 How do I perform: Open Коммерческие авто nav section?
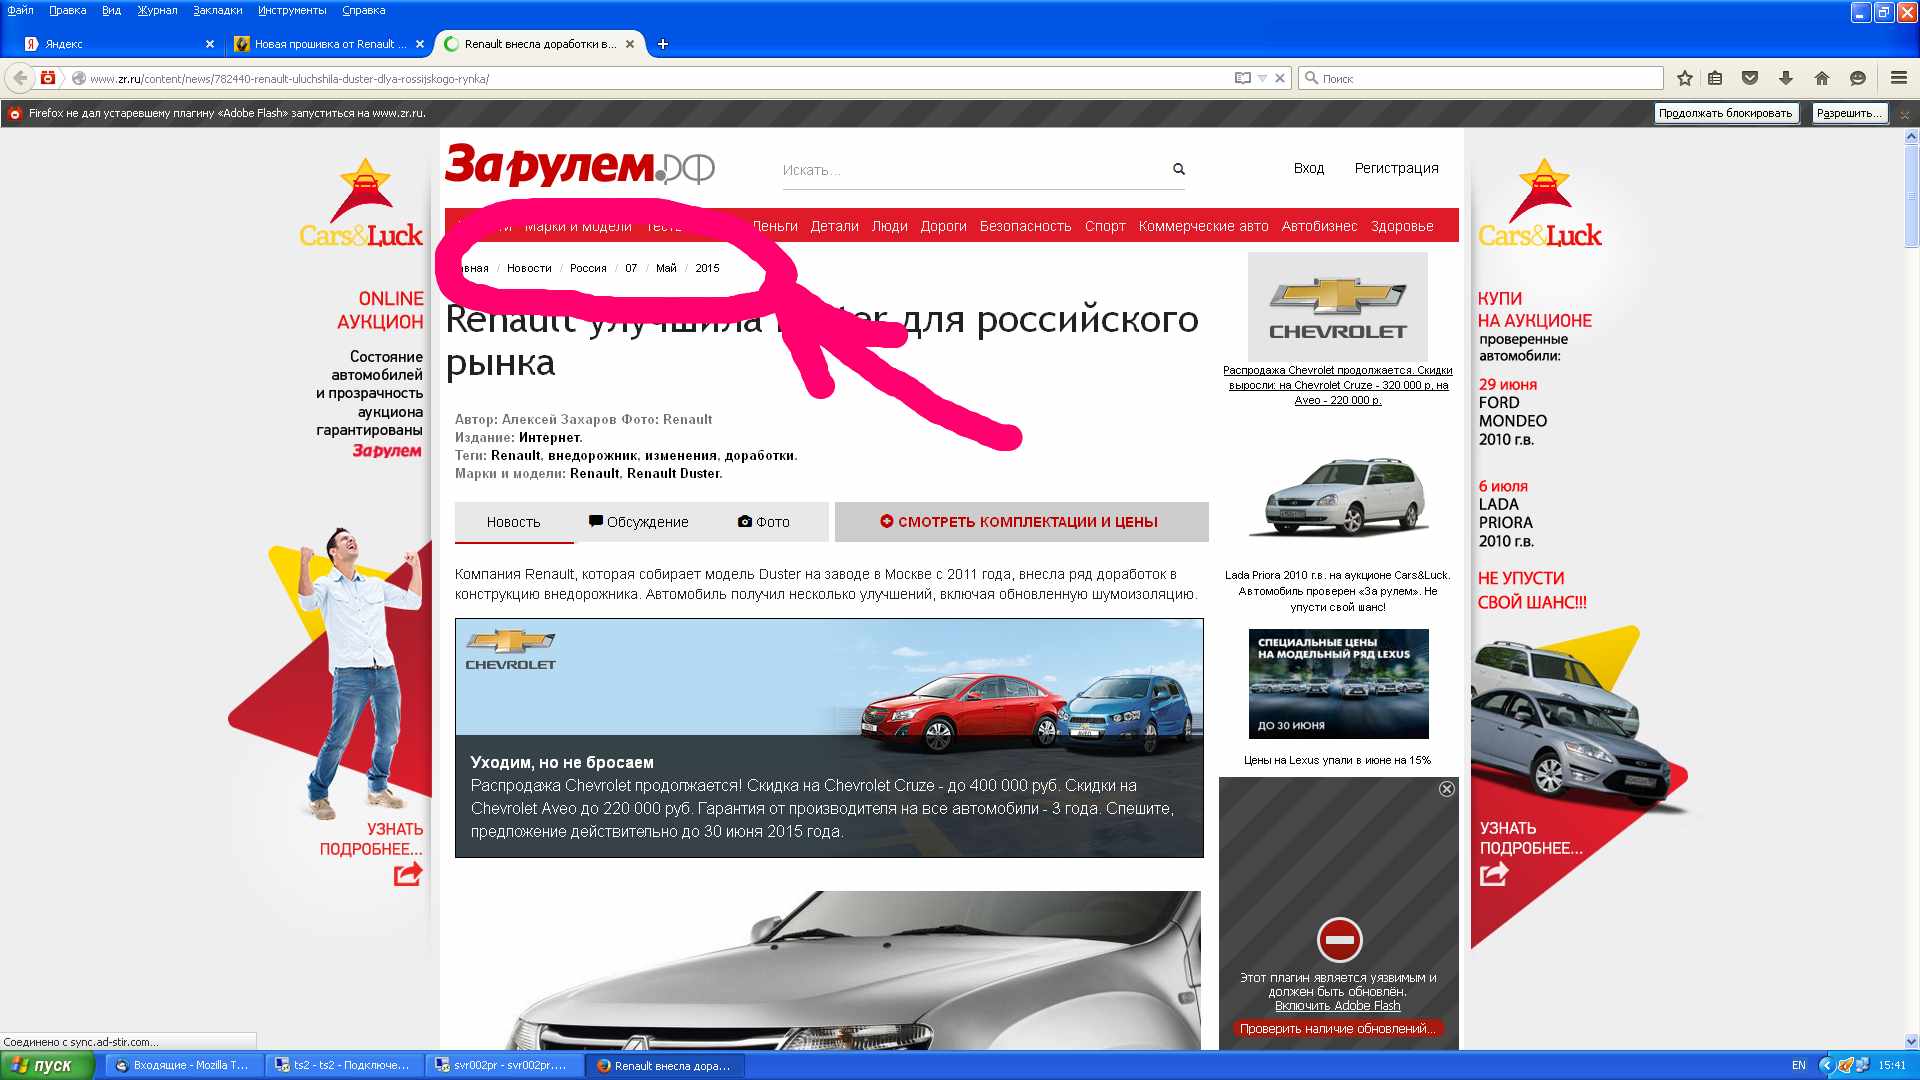1203,226
